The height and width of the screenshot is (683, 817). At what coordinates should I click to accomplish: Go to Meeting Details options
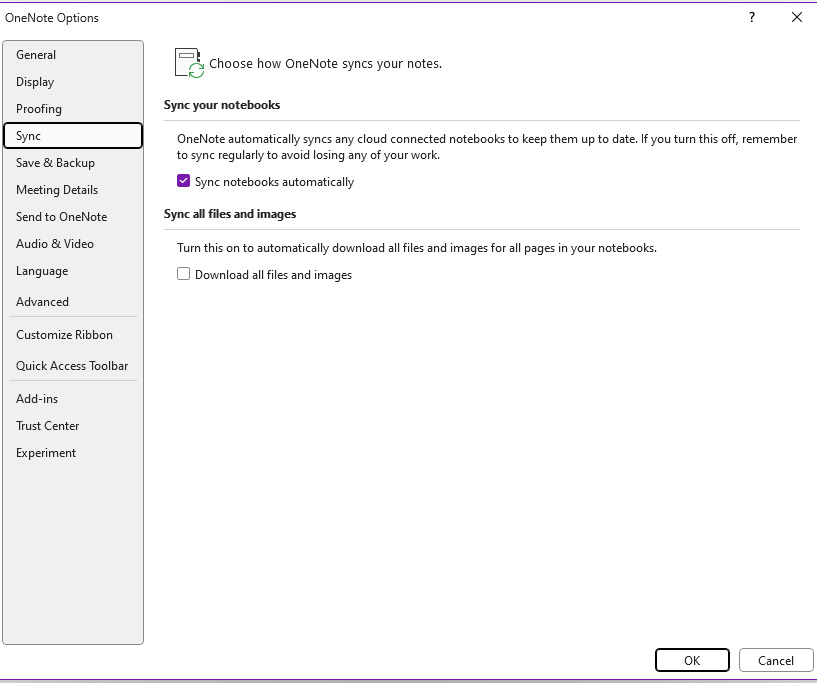(x=72, y=190)
